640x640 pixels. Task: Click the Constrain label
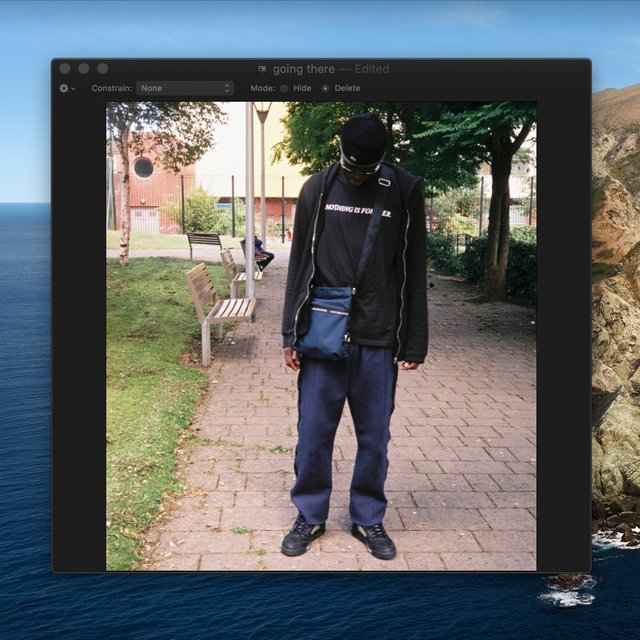pyautogui.click(x=112, y=88)
